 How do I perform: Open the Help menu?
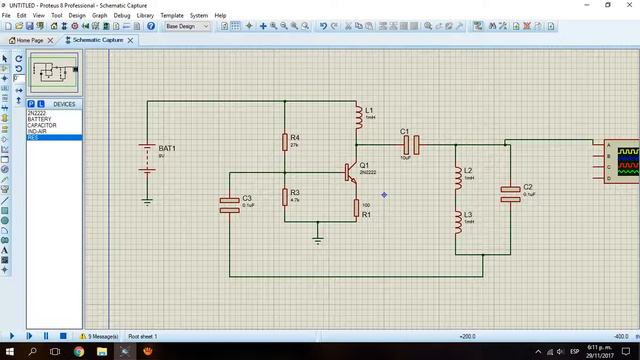[220, 16]
